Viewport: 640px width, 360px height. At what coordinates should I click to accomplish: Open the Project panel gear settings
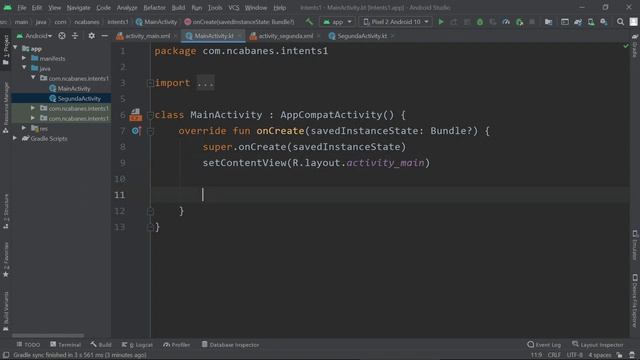pos(91,36)
